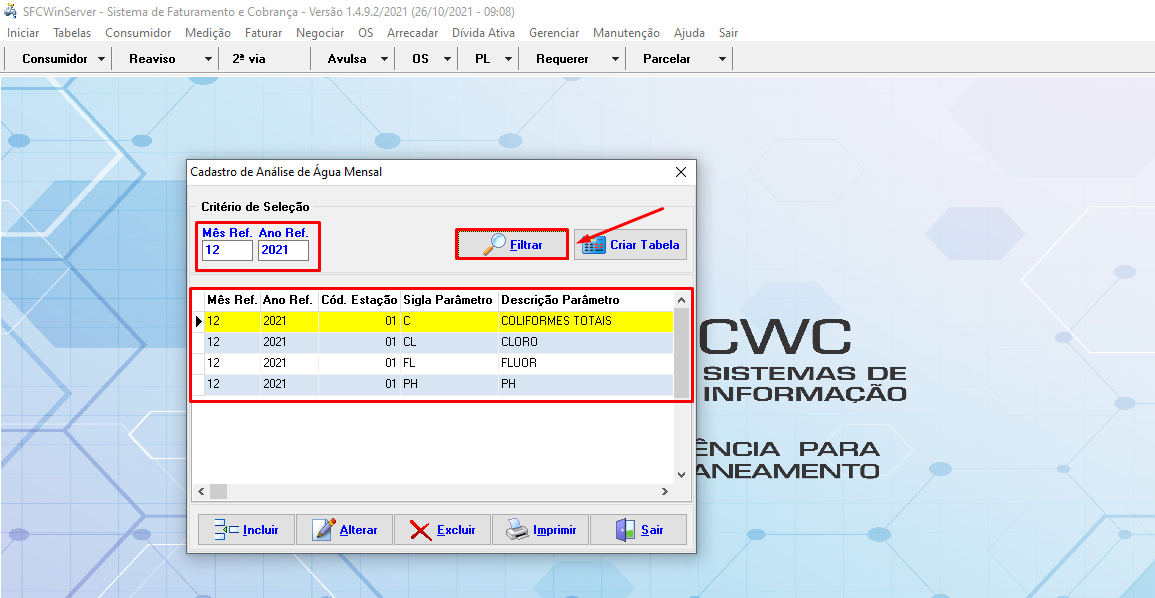Click the 2ª via toolbar button

(x=249, y=59)
